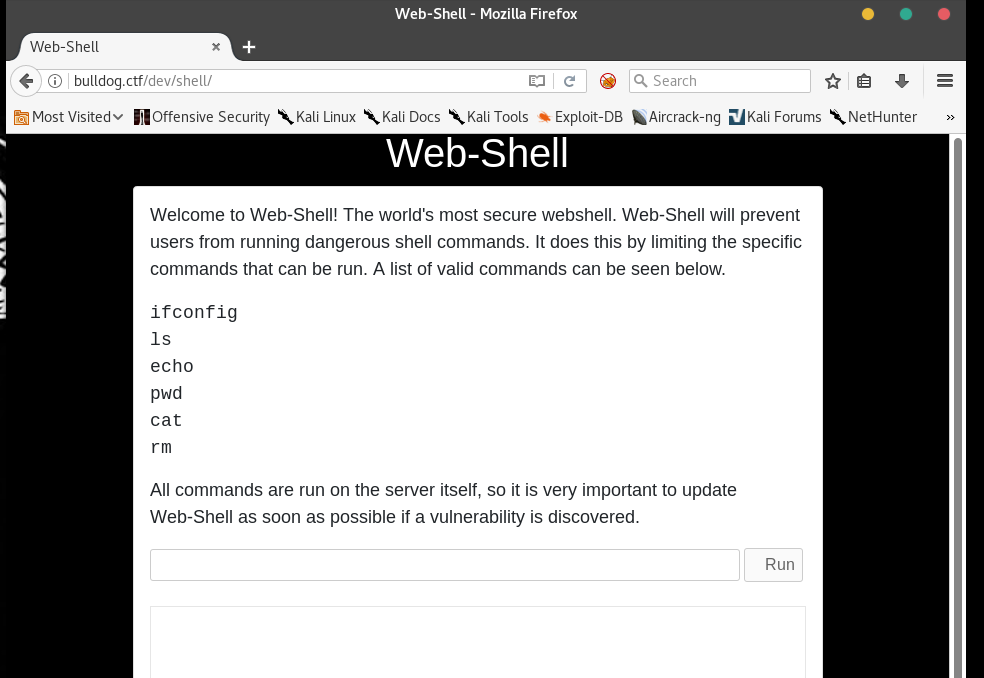Open the Kali Tools bookmark

tap(488, 117)
